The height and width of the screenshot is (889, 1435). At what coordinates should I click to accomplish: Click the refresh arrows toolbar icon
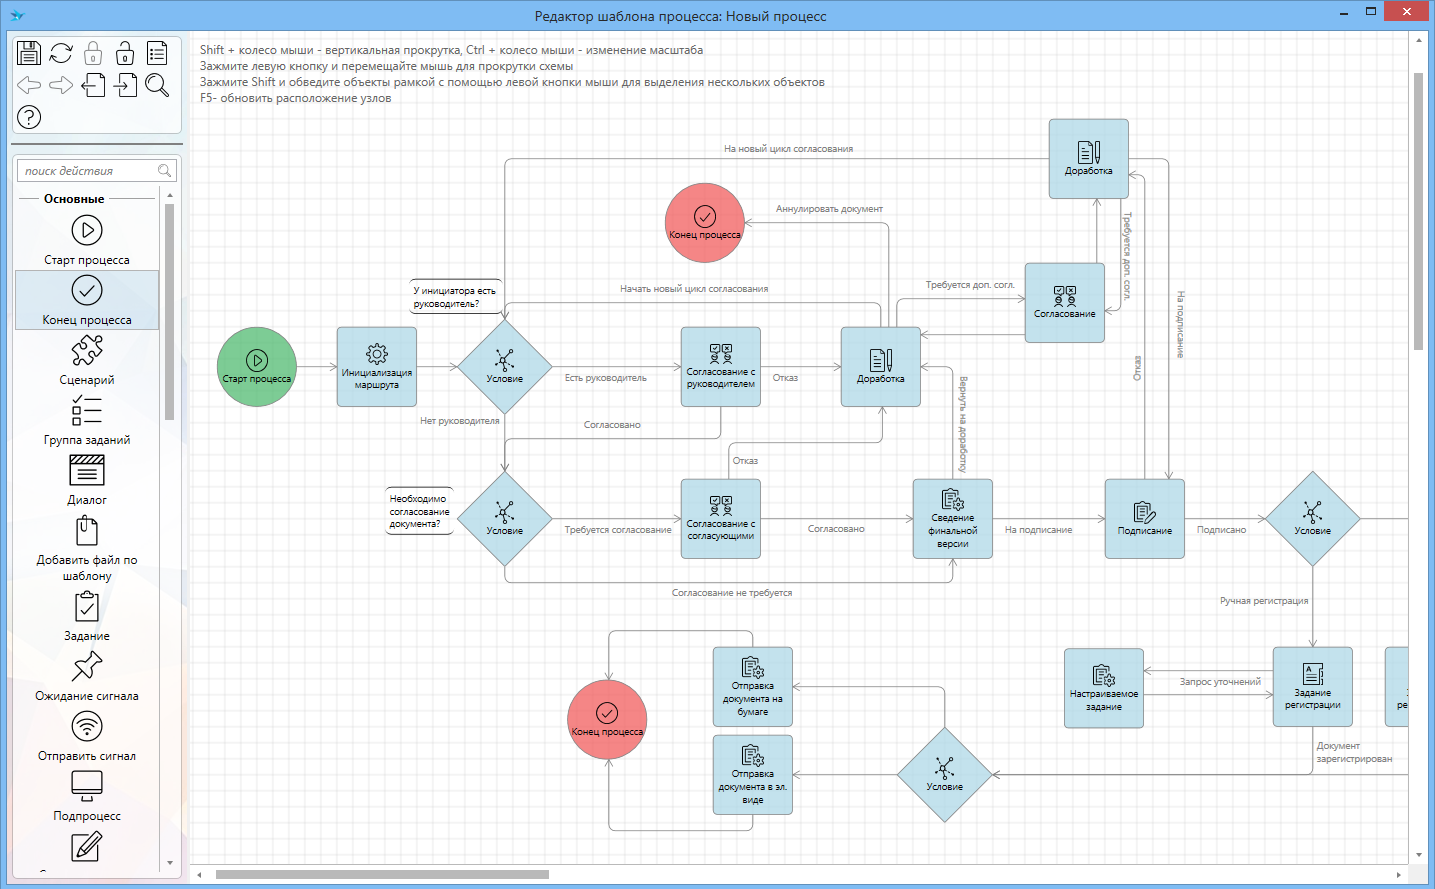point(61,53)
